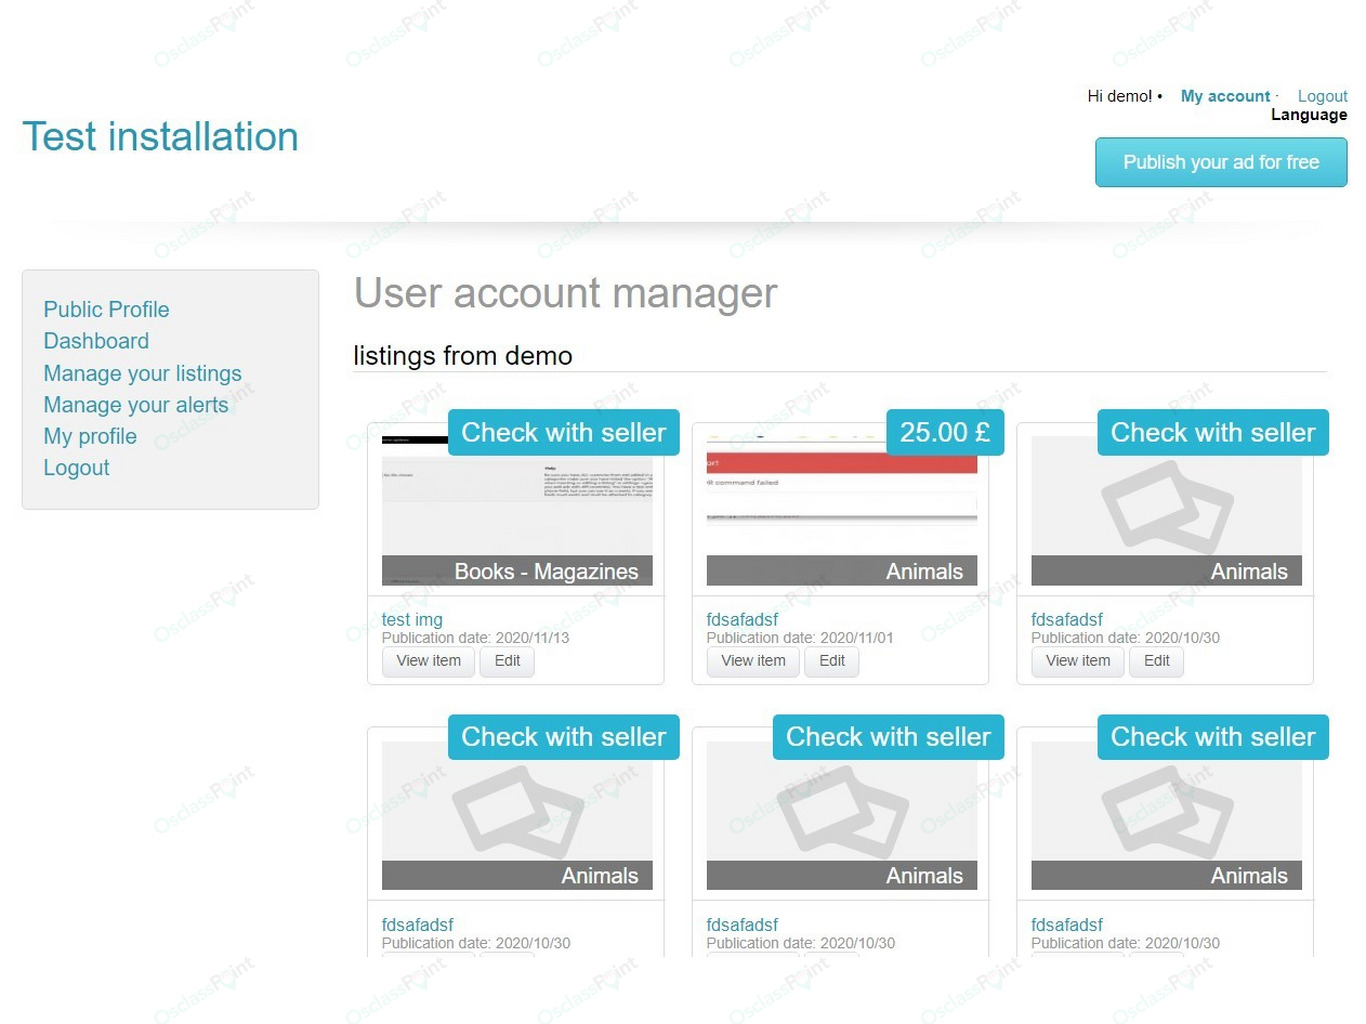Click Edit for test img listing

coord(507,661)
